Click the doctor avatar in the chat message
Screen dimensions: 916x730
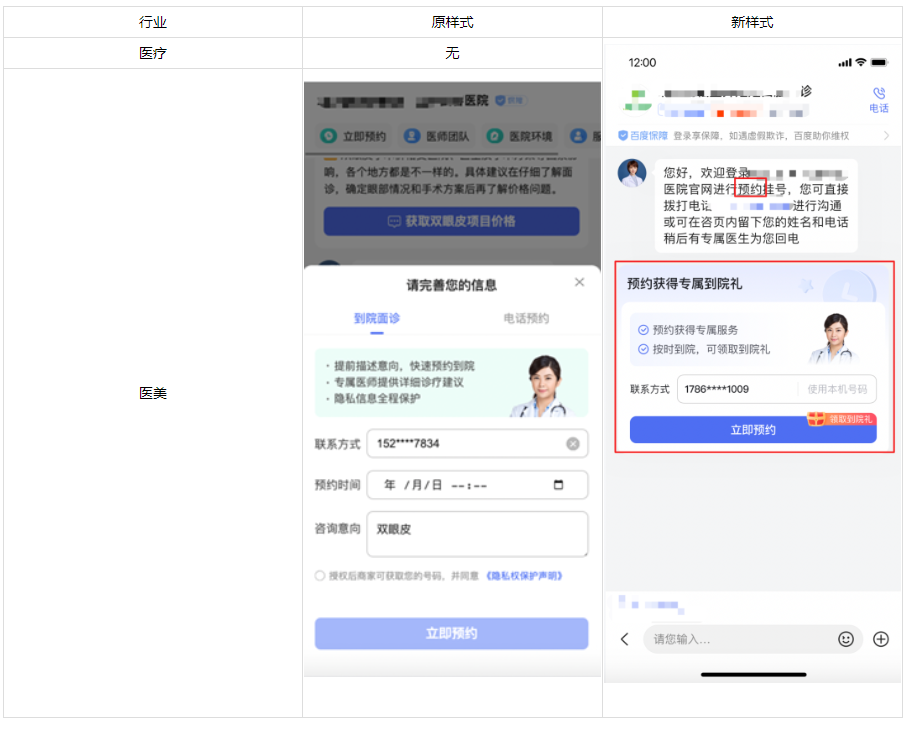point(632,173)
